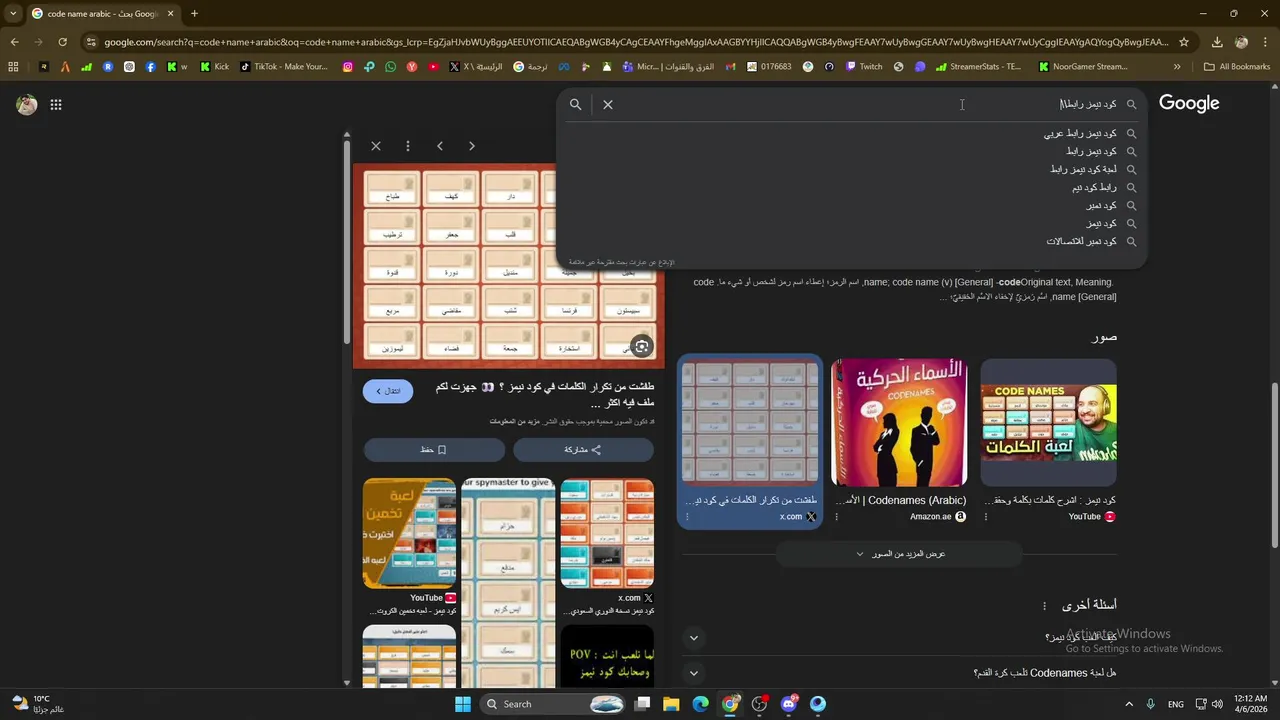
Task: Expand the first related question chevron
Action: [694, 638]
